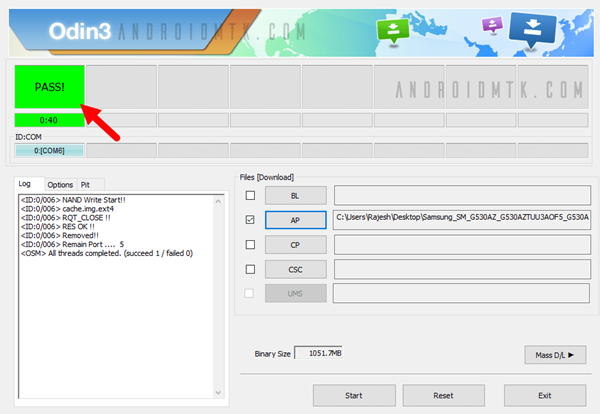Viewport: 600px width, 414px height.
Task: Switch to the Options tab
Action: (60, 185)
